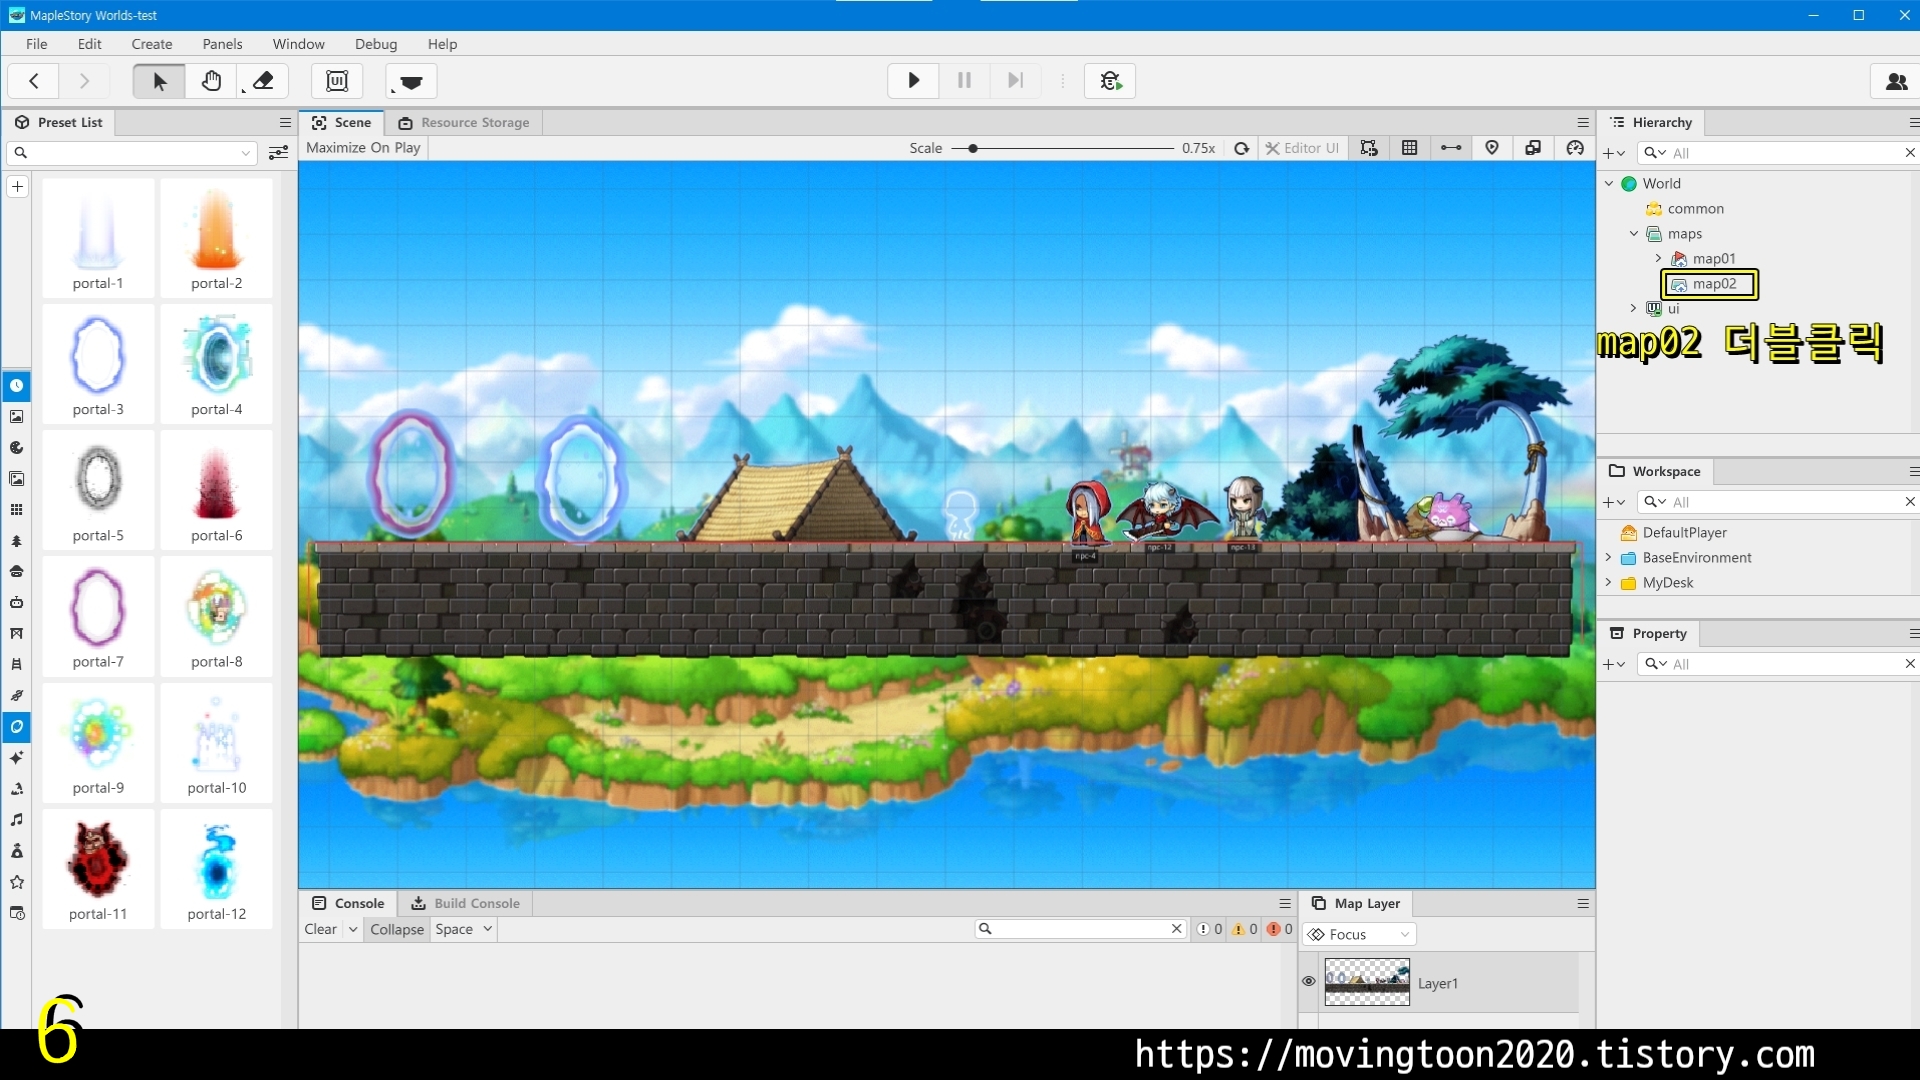This screenshot has width=1920, height=1080.
Task: Open the Hierarchy add plus dropdown
Action: (1613, 153)
